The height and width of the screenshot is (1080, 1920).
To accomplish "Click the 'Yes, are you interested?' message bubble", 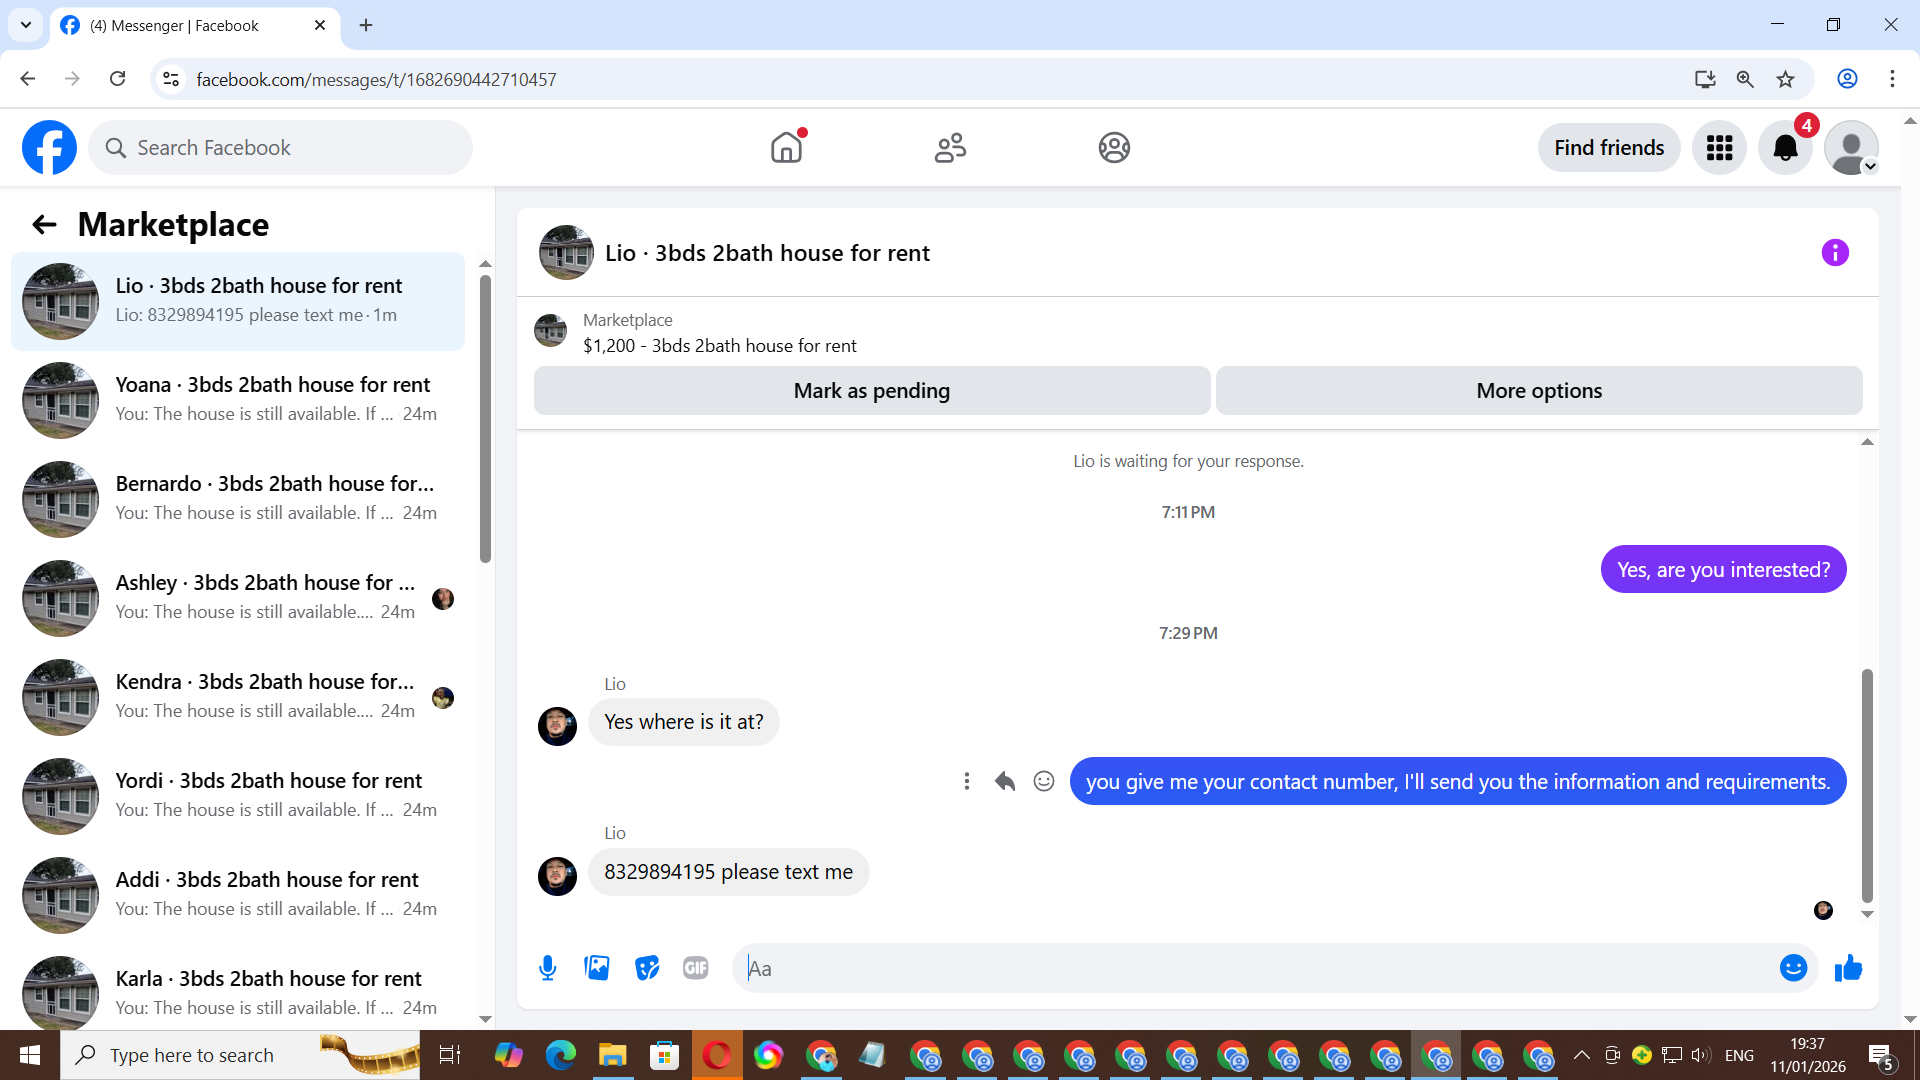I will pyautogui.click(x=1723, y=570).
